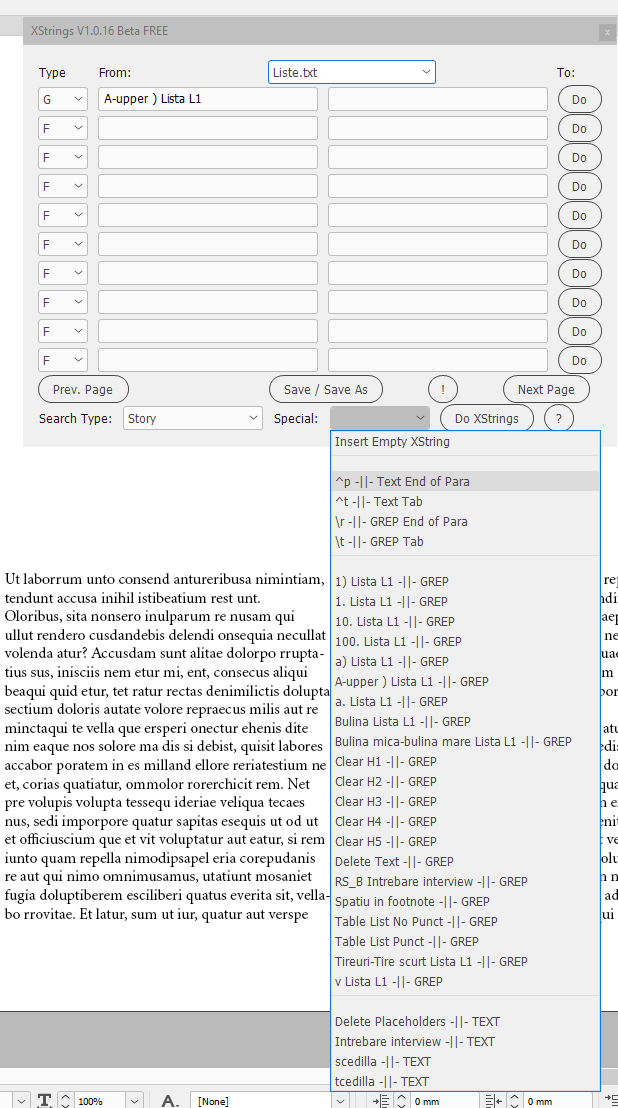The width and height of the screenshot is (618, 1108).
Task: Click the left indent icon
Action: (x=381, y=1101)
